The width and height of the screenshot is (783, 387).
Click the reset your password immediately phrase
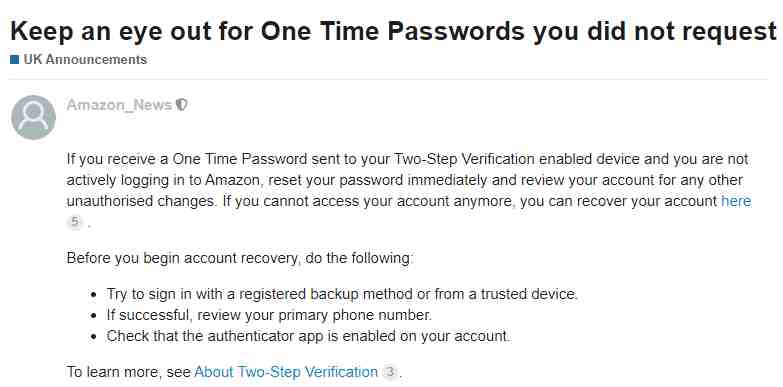click(377, 180)
